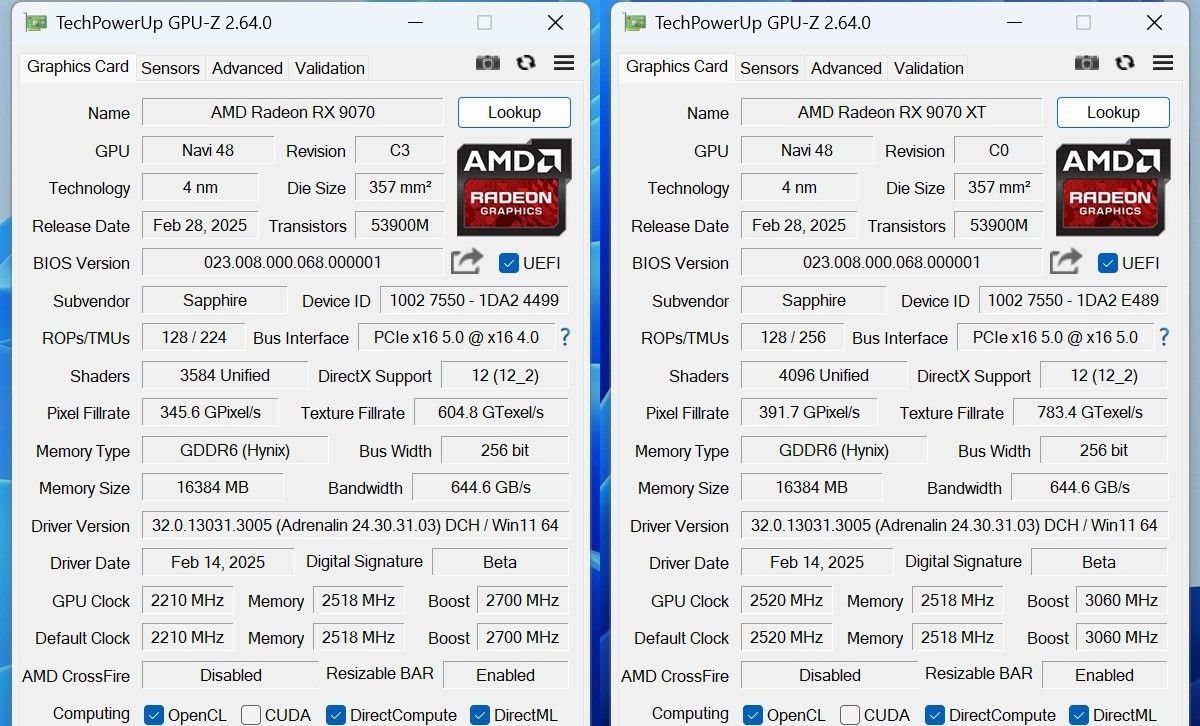Select Graphics Card tab in left window
1200x726 pixels.
point(78,66)
